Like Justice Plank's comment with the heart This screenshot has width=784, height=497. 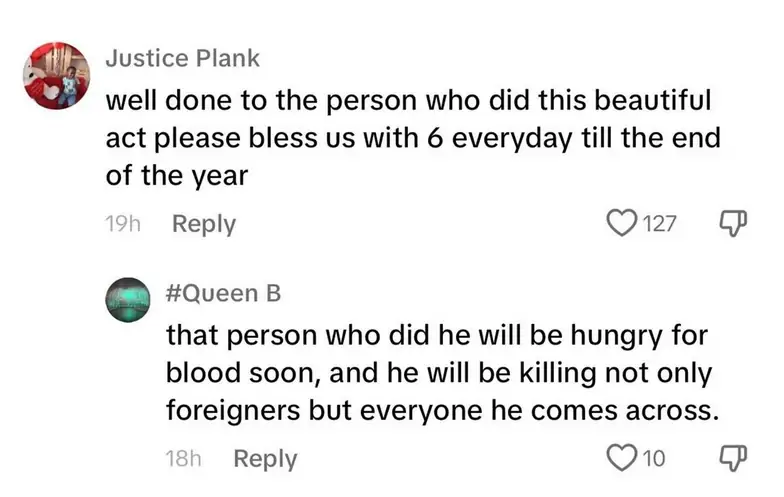pyautogui.click(x=622, y=223)
